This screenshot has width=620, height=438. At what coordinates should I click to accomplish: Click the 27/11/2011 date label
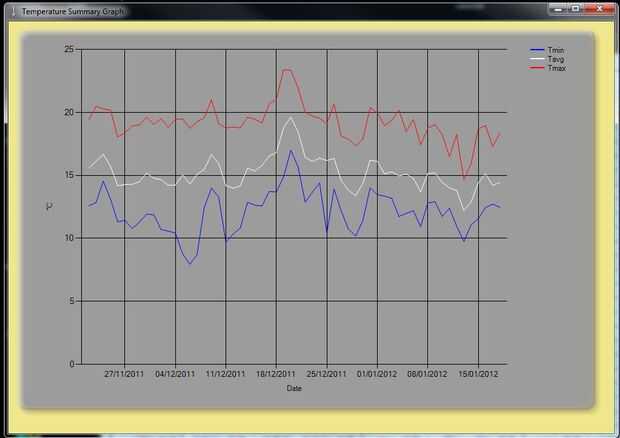(124, 374)
